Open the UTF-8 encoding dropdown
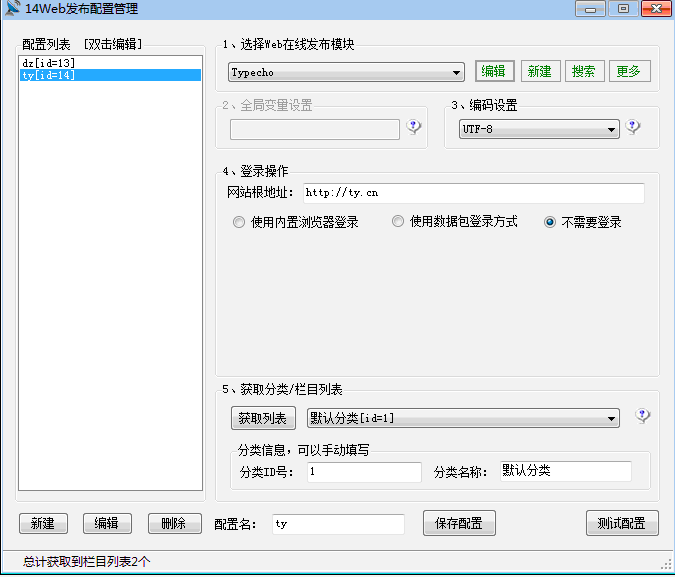The height and width of the screenshot is (577, 675). (539, 129)
